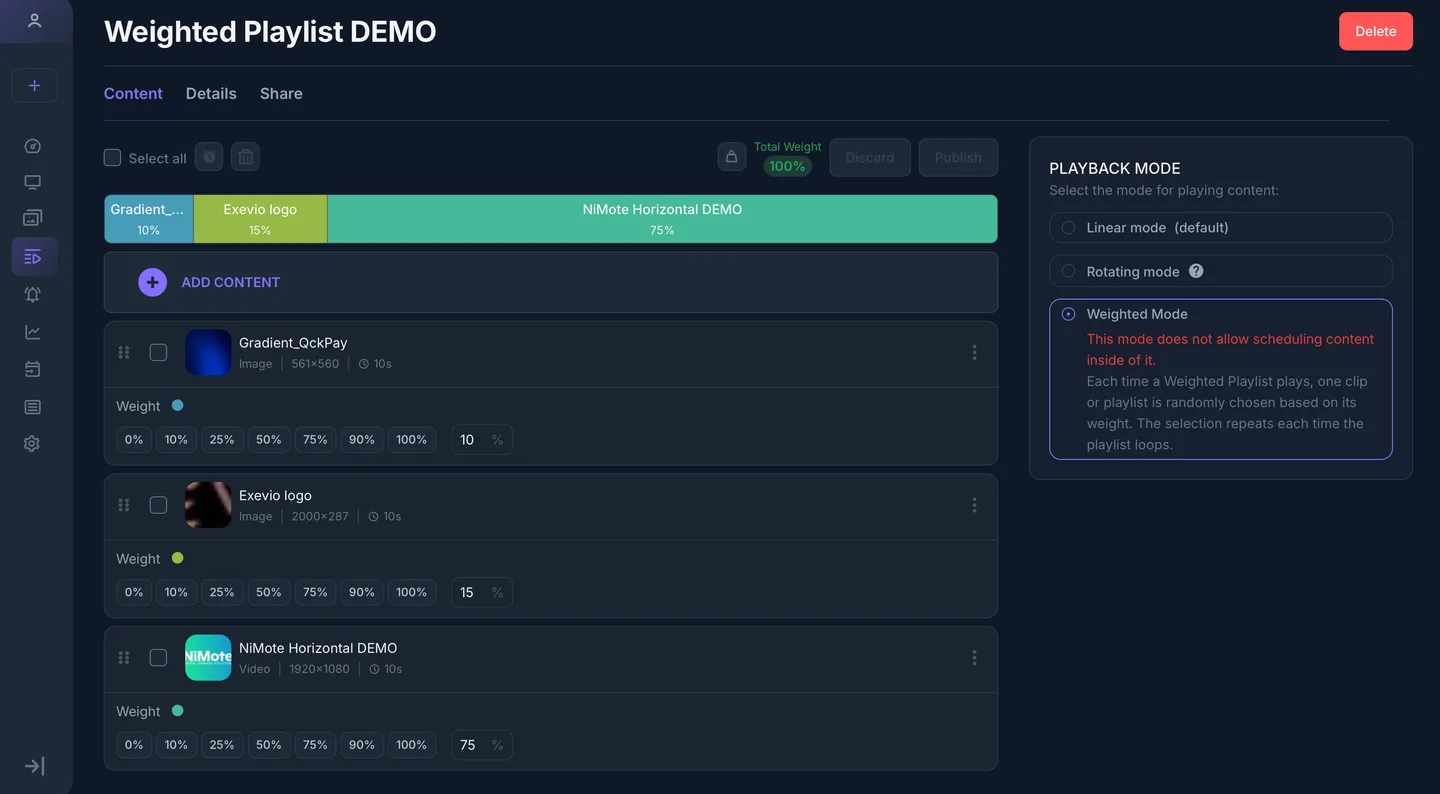The image size is (1440, 794).
Task: Check the NiMote Horizontal DEMO checkbox
Action: [158, 657]
